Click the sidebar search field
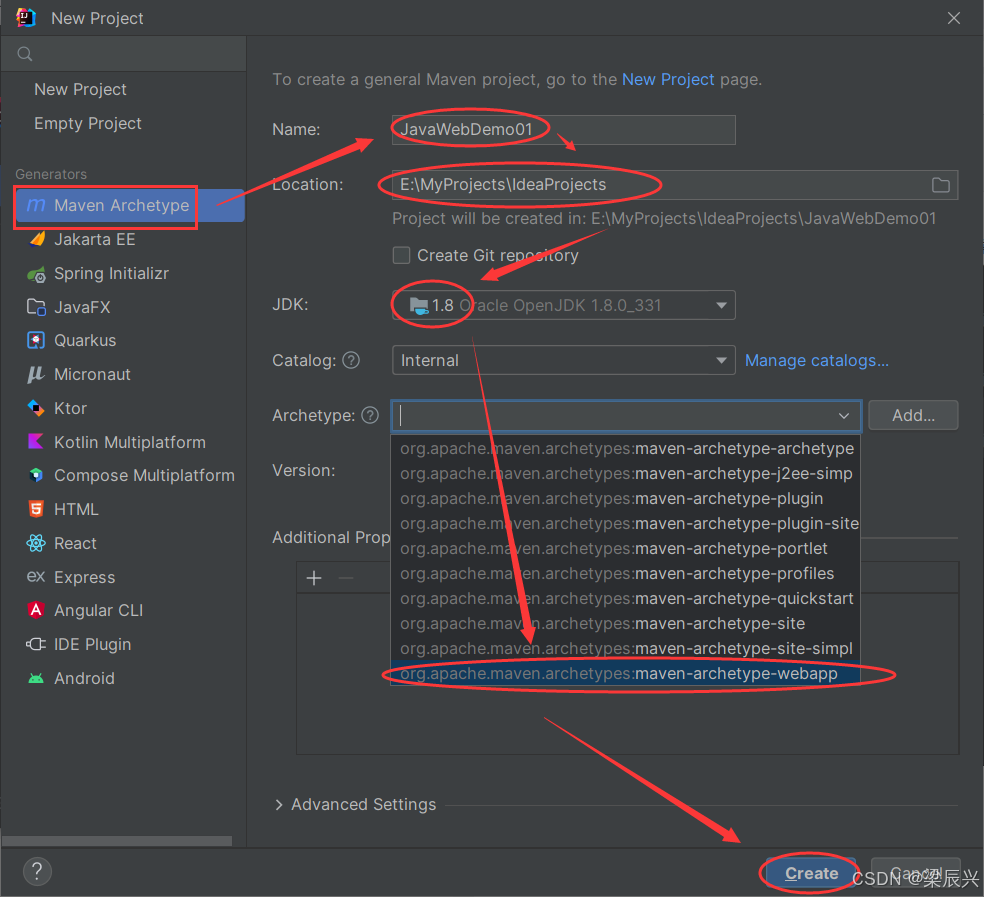 point(124,54)
